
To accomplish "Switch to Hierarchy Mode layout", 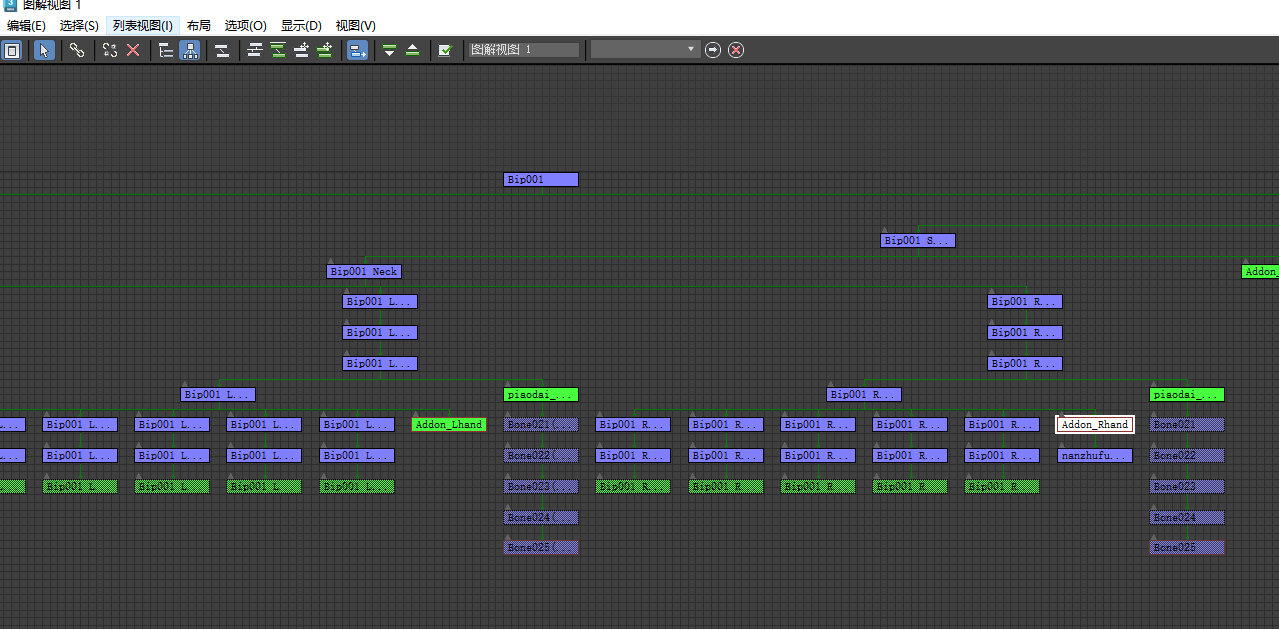I will (166, 50).
